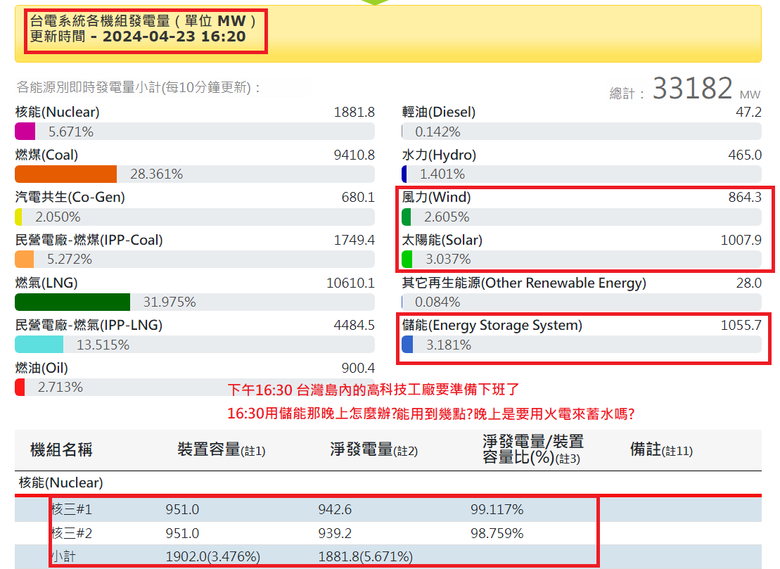Click the IPP-Coal value 1749.4
The width and height of the screenshot is (780, 569).
click(x=354, y=240)
